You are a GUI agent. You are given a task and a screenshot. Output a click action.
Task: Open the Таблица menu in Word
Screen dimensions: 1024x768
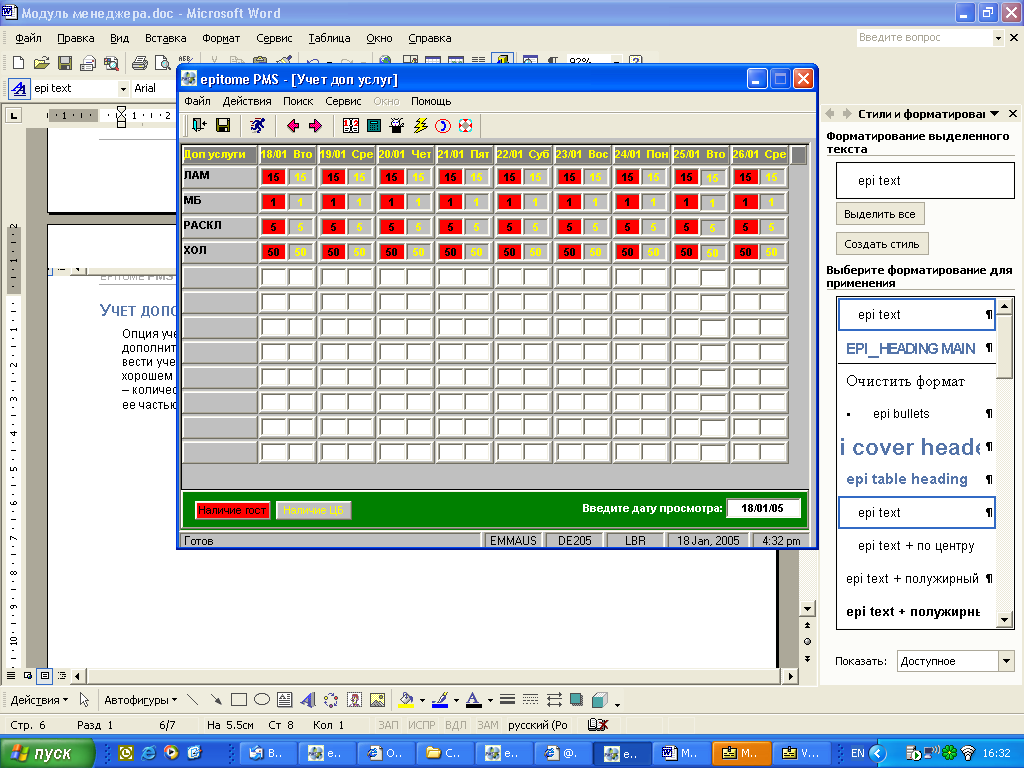point(329,38)
